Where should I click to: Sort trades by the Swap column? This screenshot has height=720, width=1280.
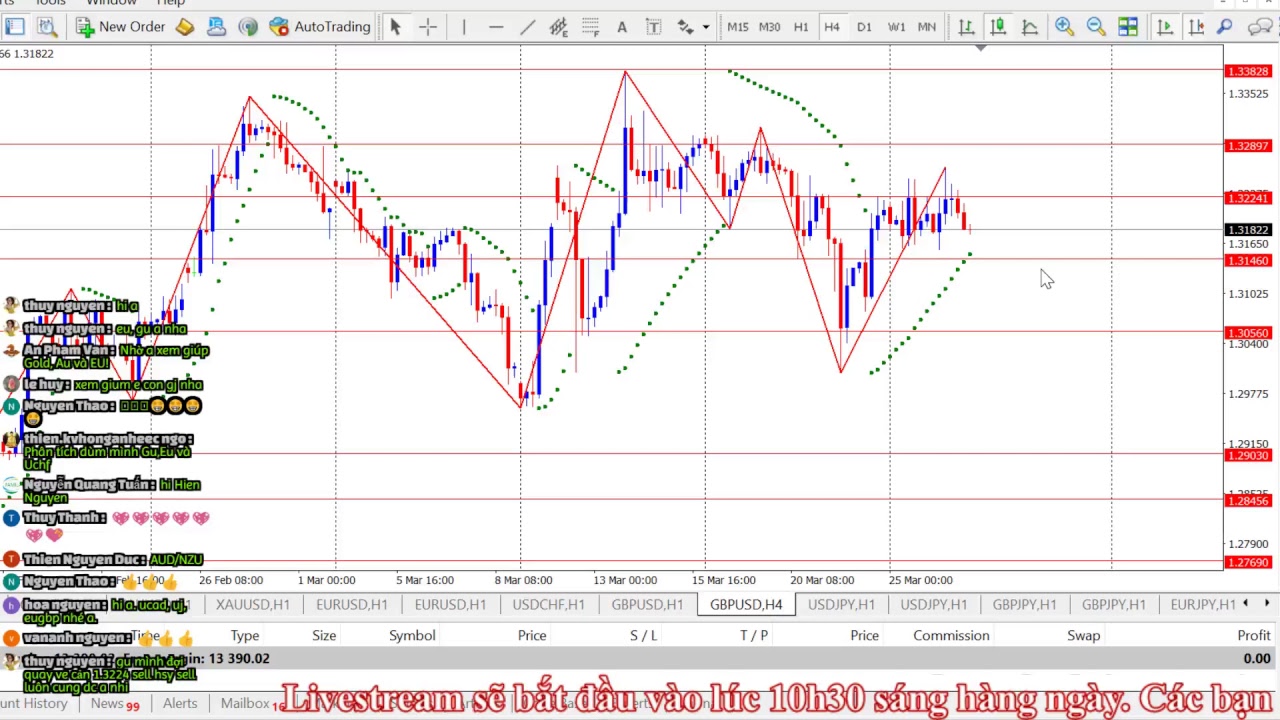click(x=1083, y=635)
